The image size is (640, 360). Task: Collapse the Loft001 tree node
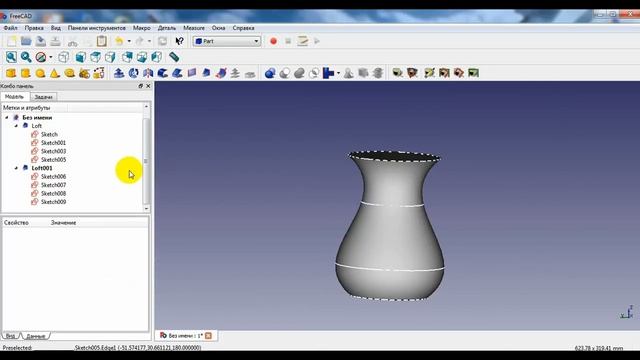16,168
